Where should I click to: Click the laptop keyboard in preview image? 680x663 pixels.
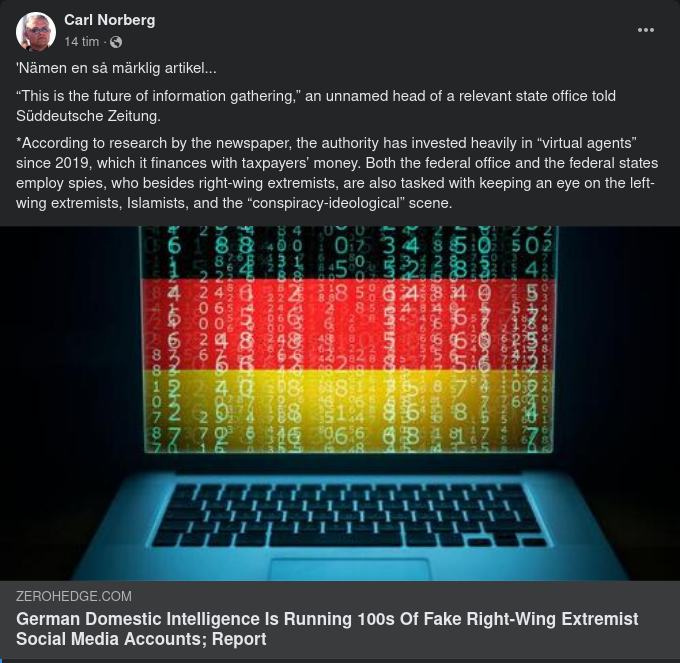(350, 515)
